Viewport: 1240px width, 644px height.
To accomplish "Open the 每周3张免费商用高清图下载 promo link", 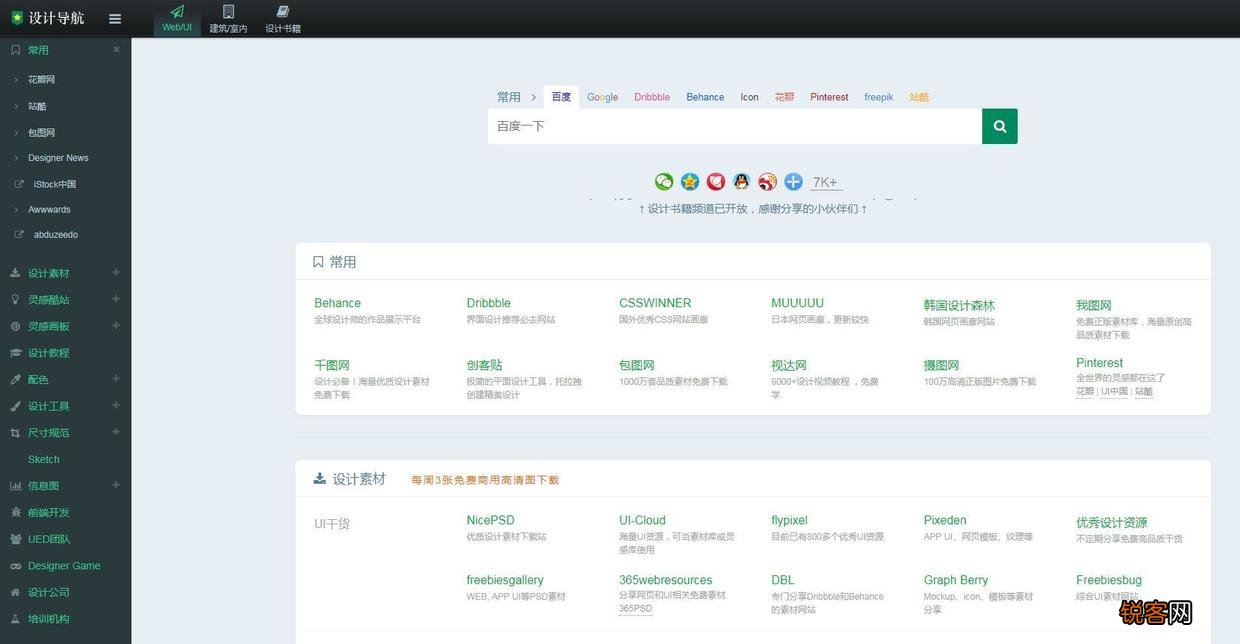I will [485, 480].
